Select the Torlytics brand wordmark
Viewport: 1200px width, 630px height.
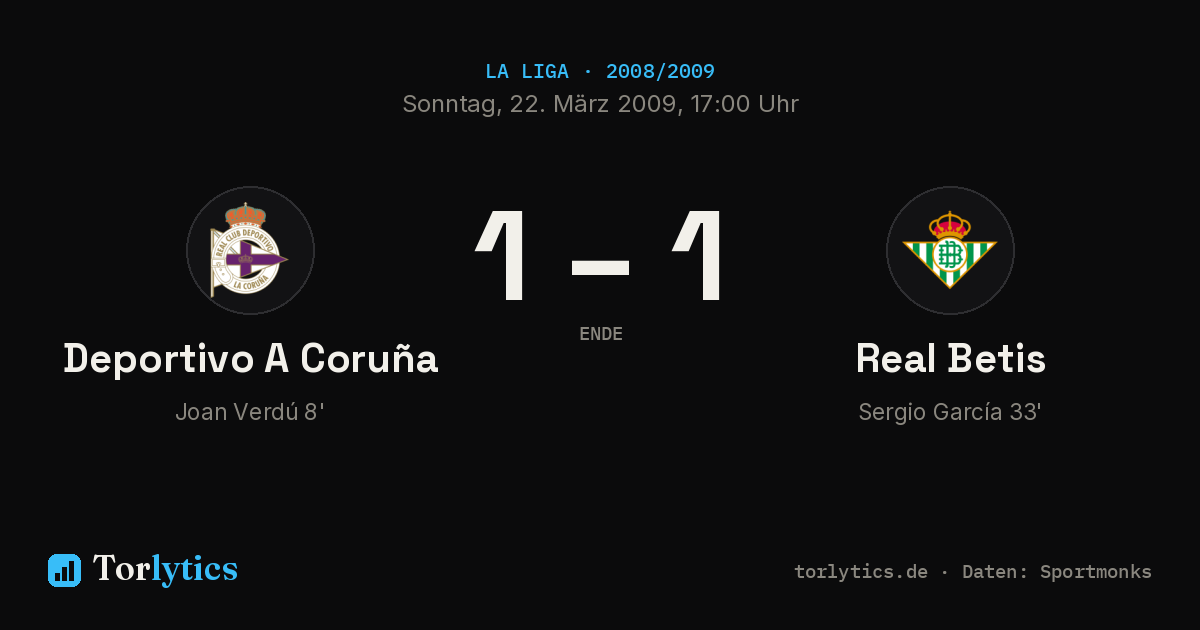pyautogui.click(x=165, y=569)
